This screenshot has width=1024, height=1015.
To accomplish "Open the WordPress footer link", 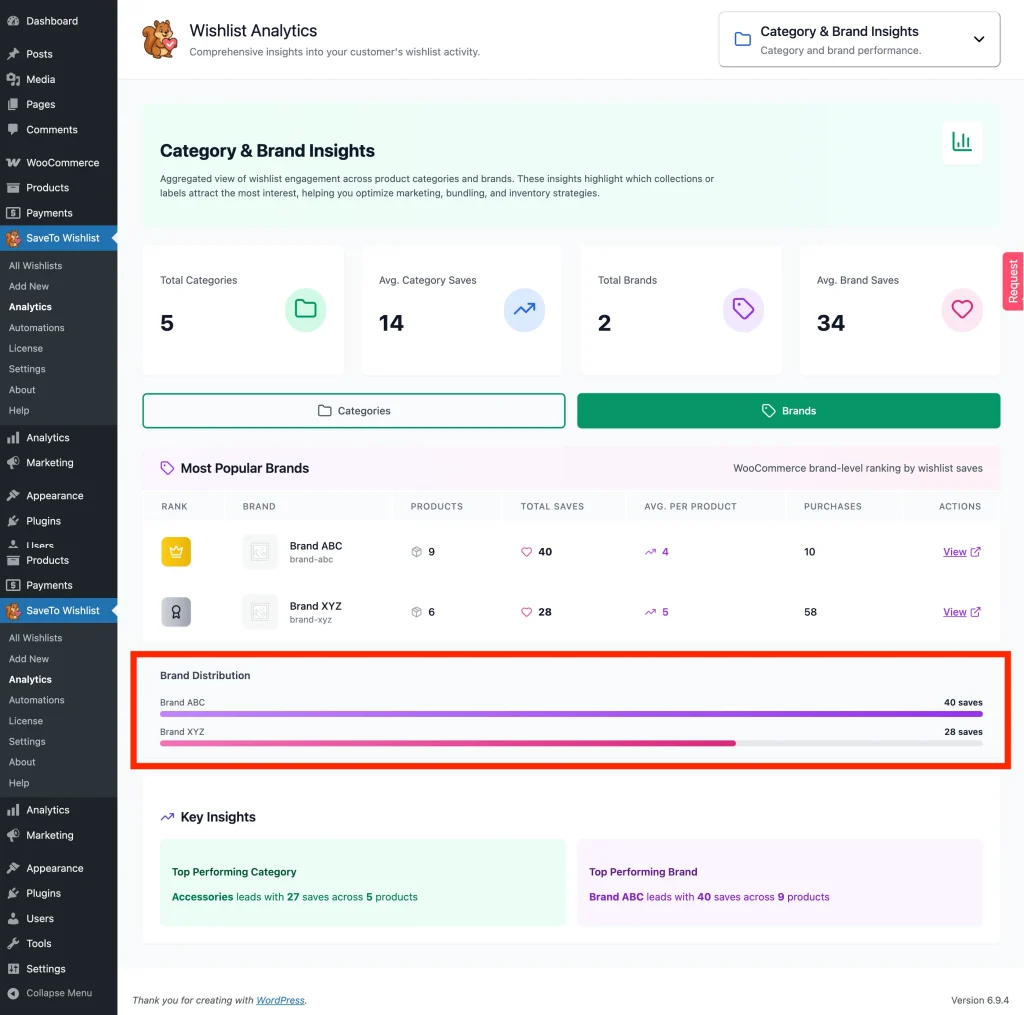I will pos(280,1000).
